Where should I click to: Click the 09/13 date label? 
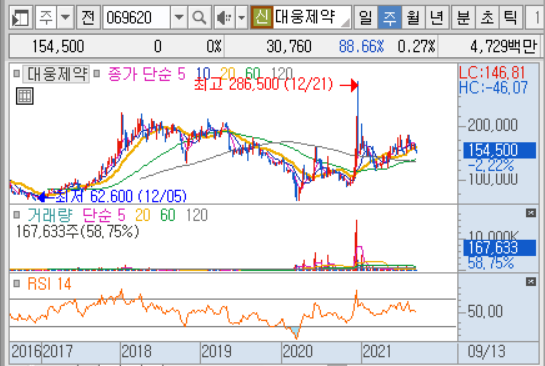pyautogui.click(x=486, y=351)
